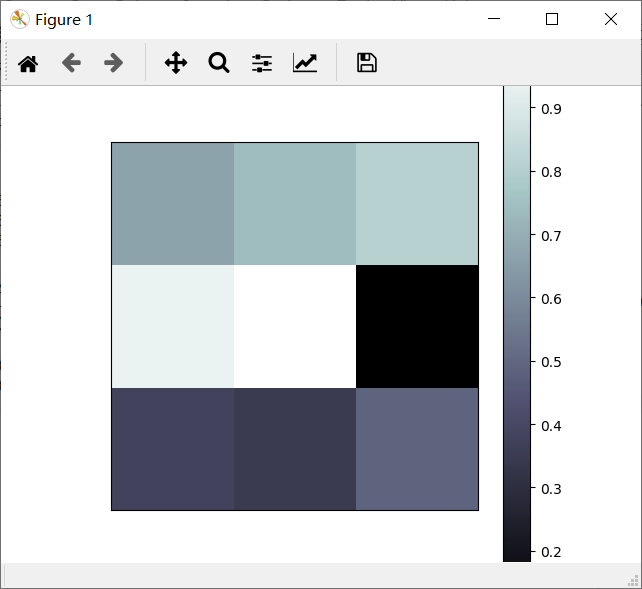The image size is (642, 589).
Task: Select the Zoom to rectangle tool
Action: click(x=219, y=63)
